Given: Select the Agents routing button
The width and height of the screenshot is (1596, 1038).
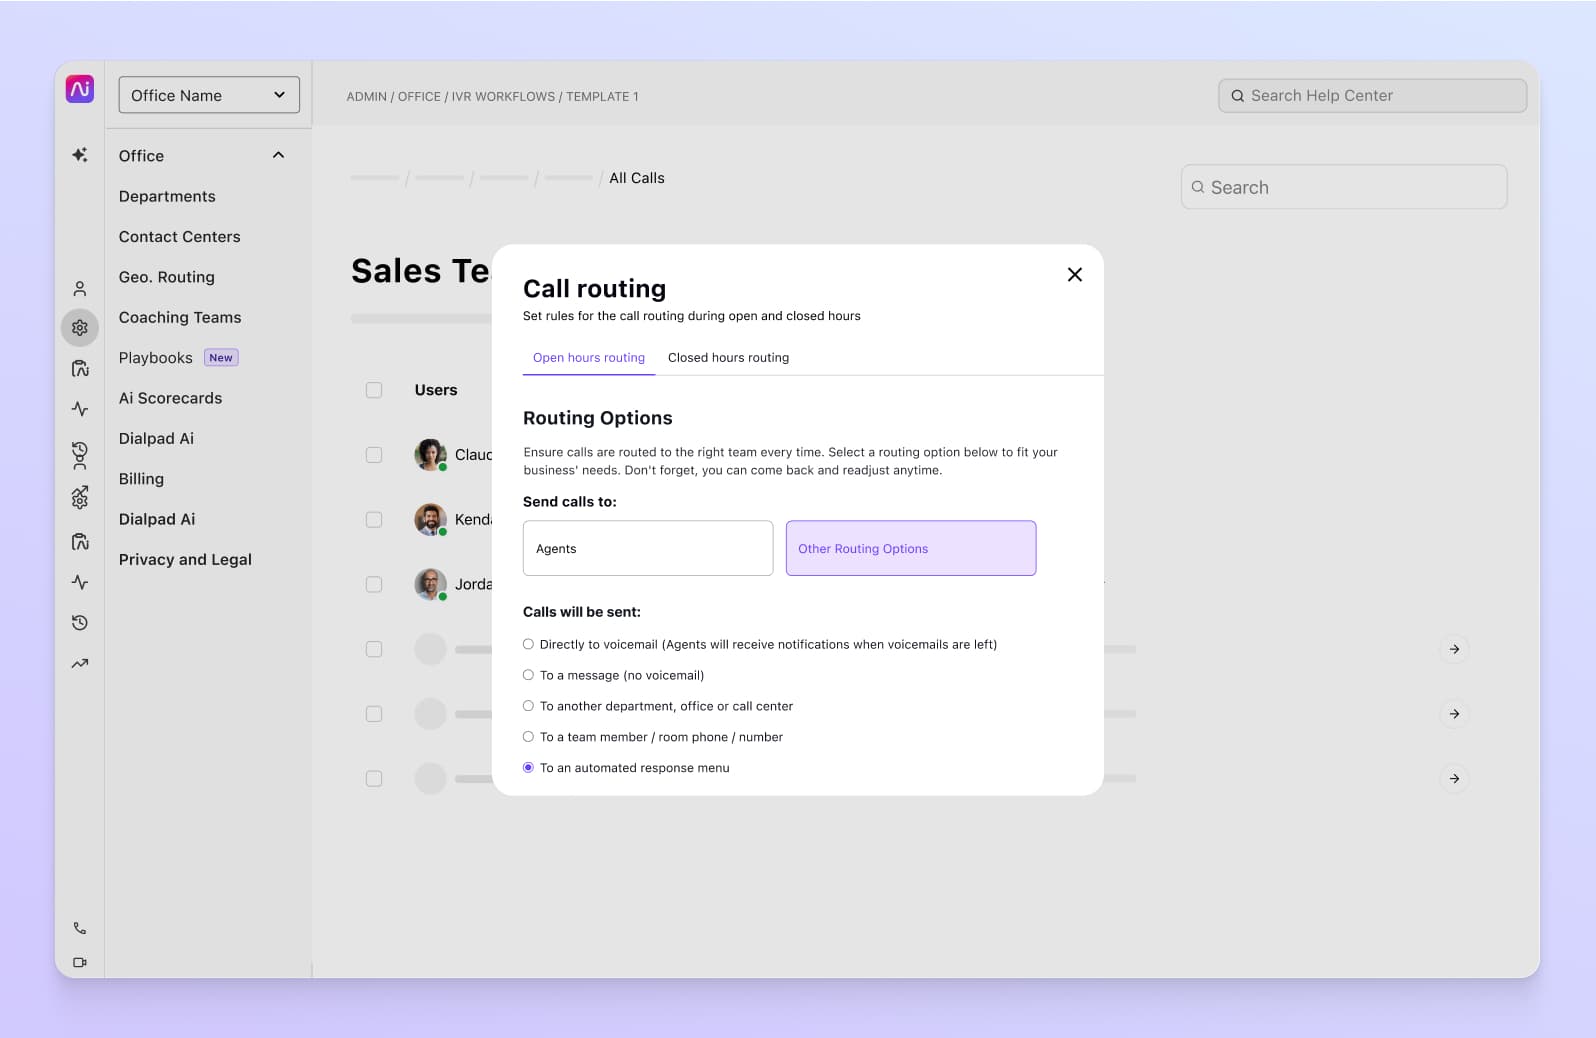Looking at the screenshot, I should pos(647,548).
